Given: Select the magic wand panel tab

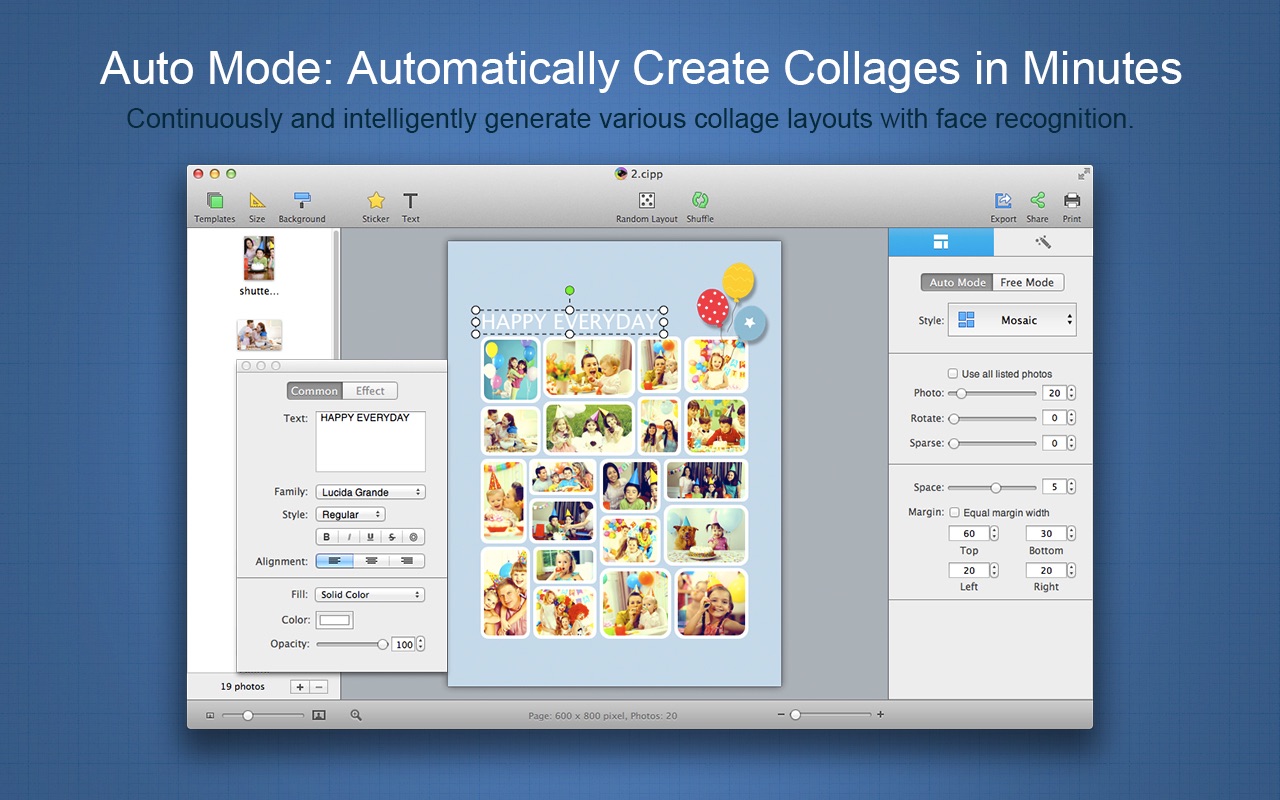Looking at the screenshot, I should [x=1042, y=242].
